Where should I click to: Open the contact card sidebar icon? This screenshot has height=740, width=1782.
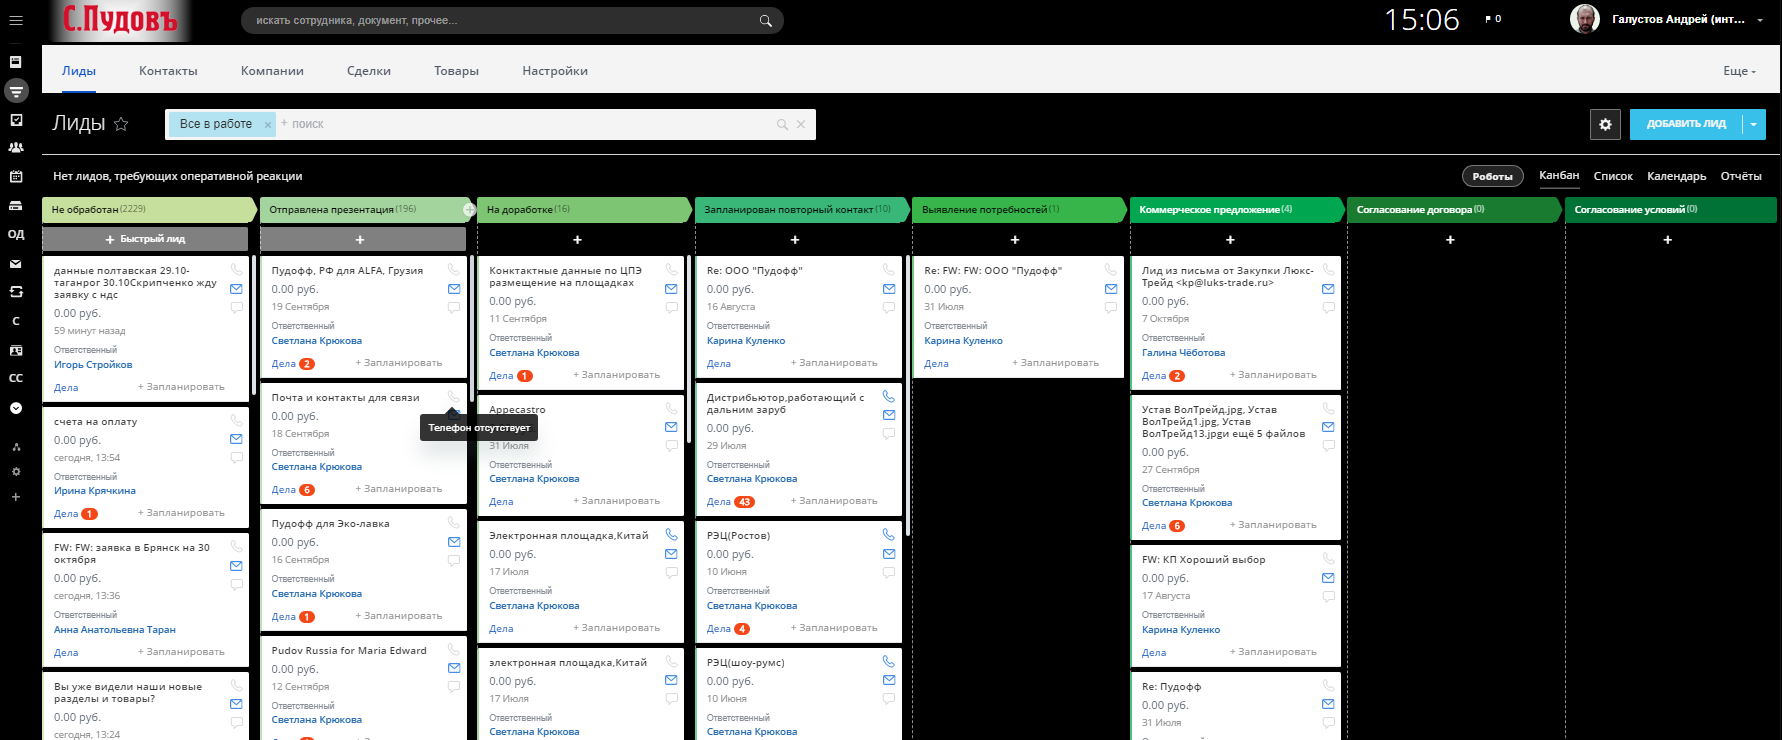click(16, 350)
